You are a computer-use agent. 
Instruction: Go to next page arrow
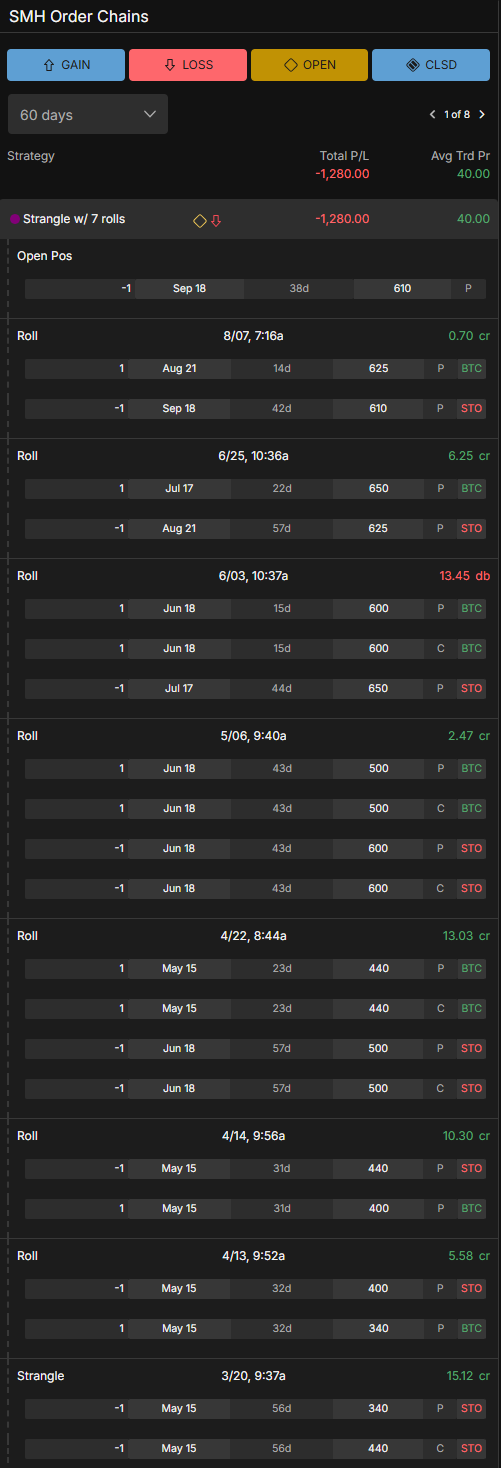482,115
